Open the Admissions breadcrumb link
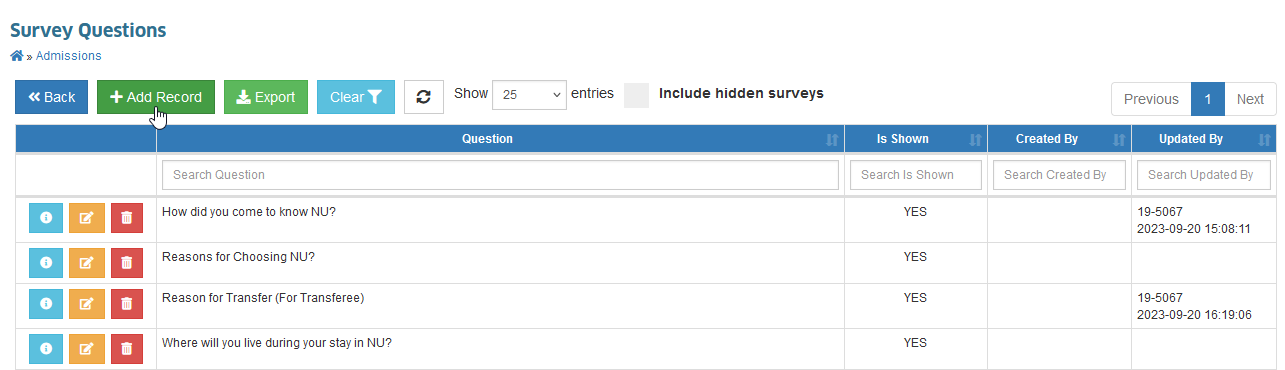This screenshot has width=1285, height=370. [68, 56]
